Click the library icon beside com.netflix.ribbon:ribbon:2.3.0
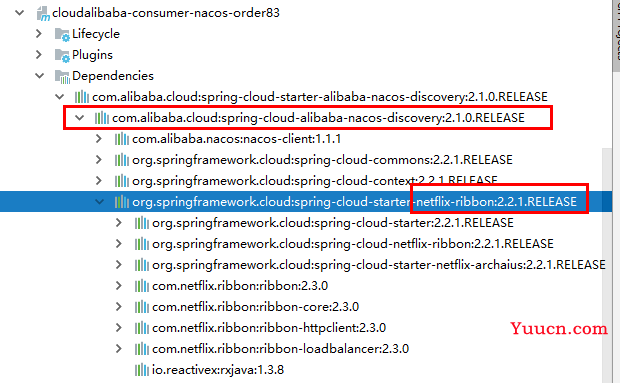This screenshot has height=383, width=620. point(142,286)
